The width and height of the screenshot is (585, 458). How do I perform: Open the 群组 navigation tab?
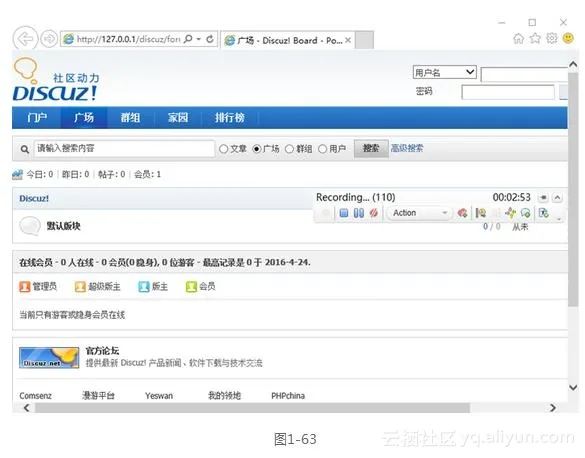tap(130, 118)
